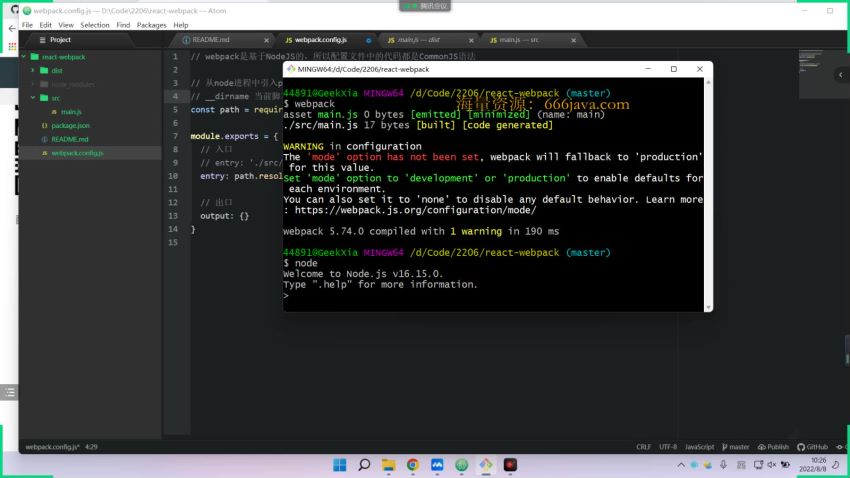
Task: Open the GitHub panel from status bar
Action: pyautogui.click(x=812, y=447)
